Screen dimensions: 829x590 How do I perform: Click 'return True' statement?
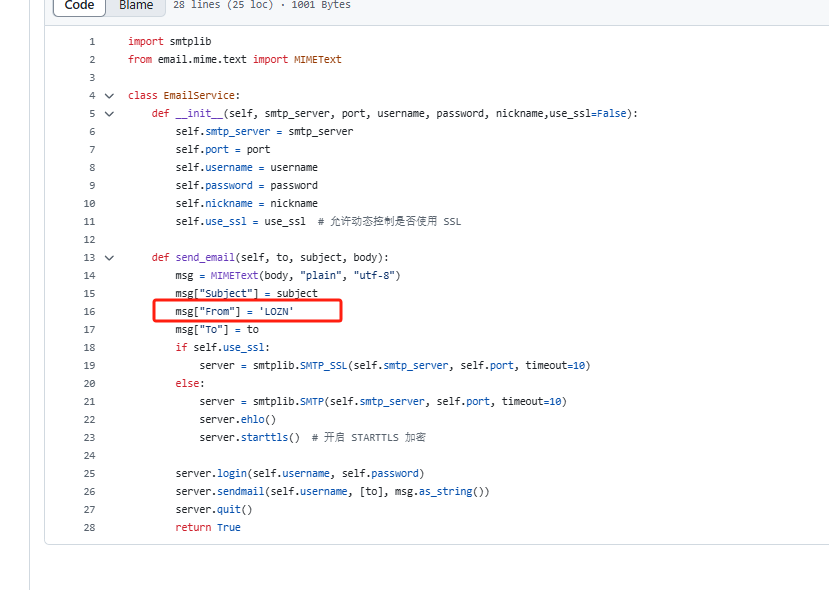pyautogui.click(x=208, y=527)
